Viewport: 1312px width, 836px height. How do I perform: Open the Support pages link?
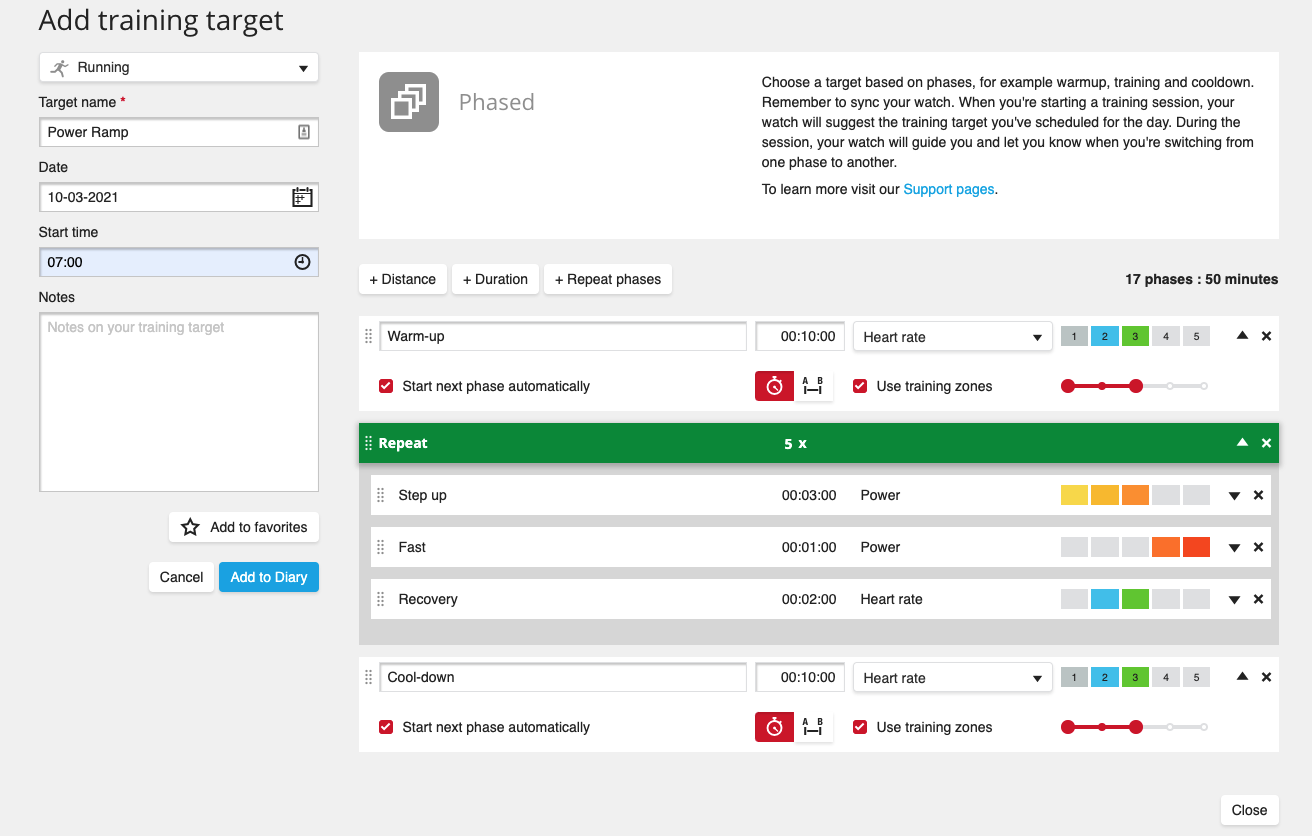click(948, 189)
